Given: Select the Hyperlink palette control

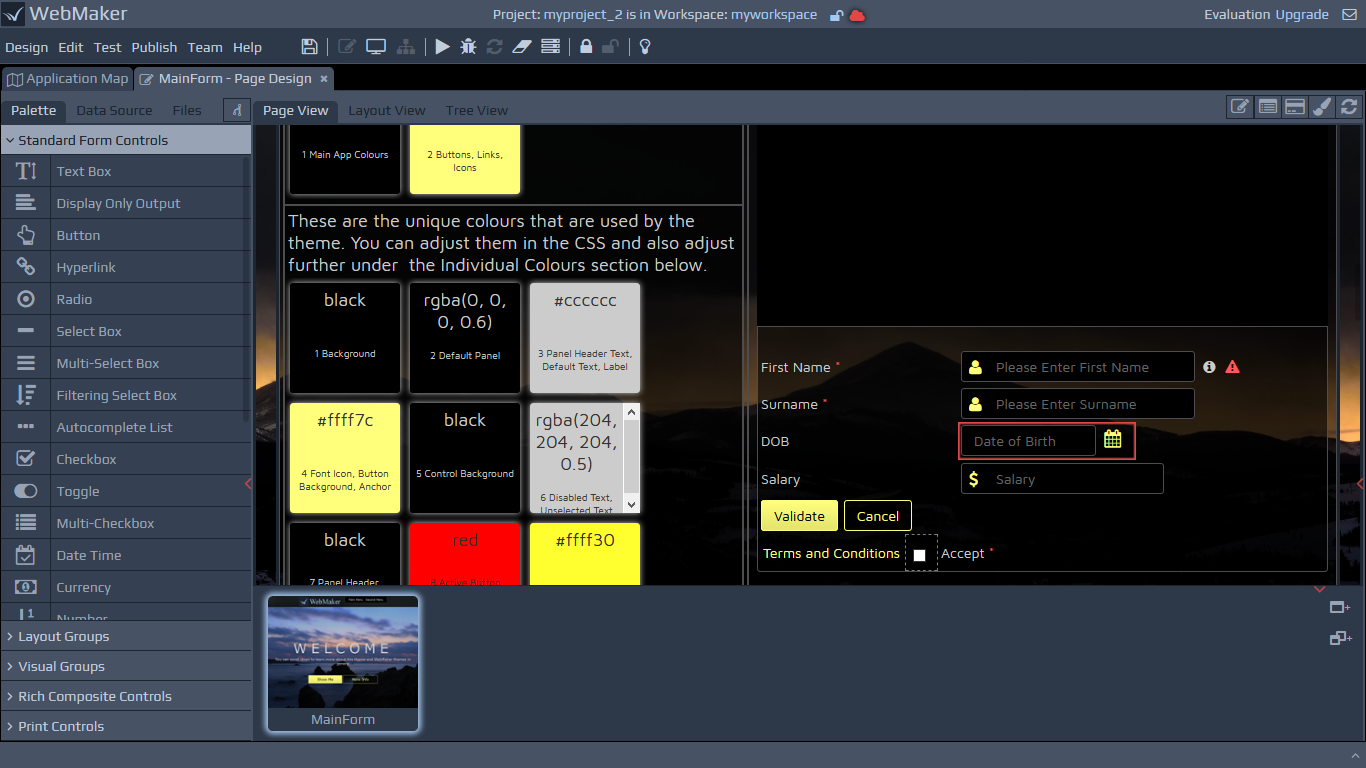Looking at the screenshot, I should (126, 267).
